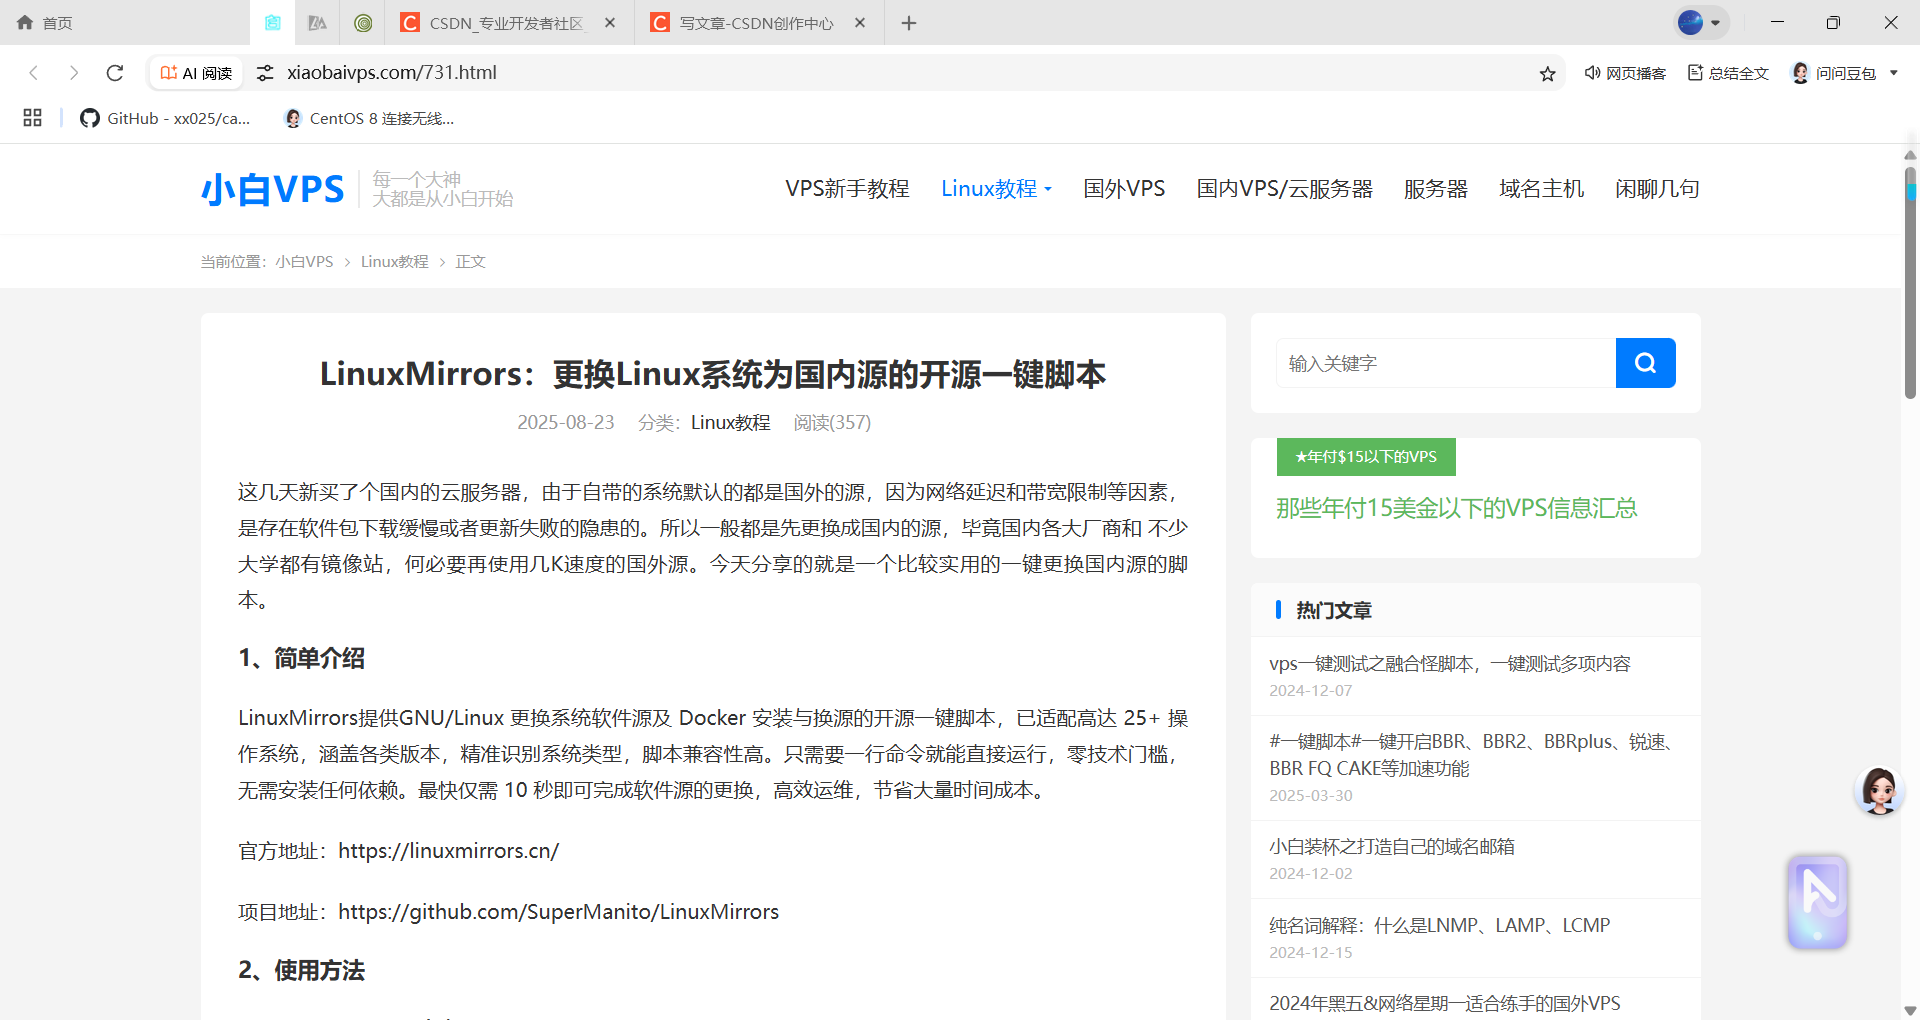1920x1020 pixels.
Task: Expand the 问问豆包 dropdown arrow
Action: [1894, 73]
